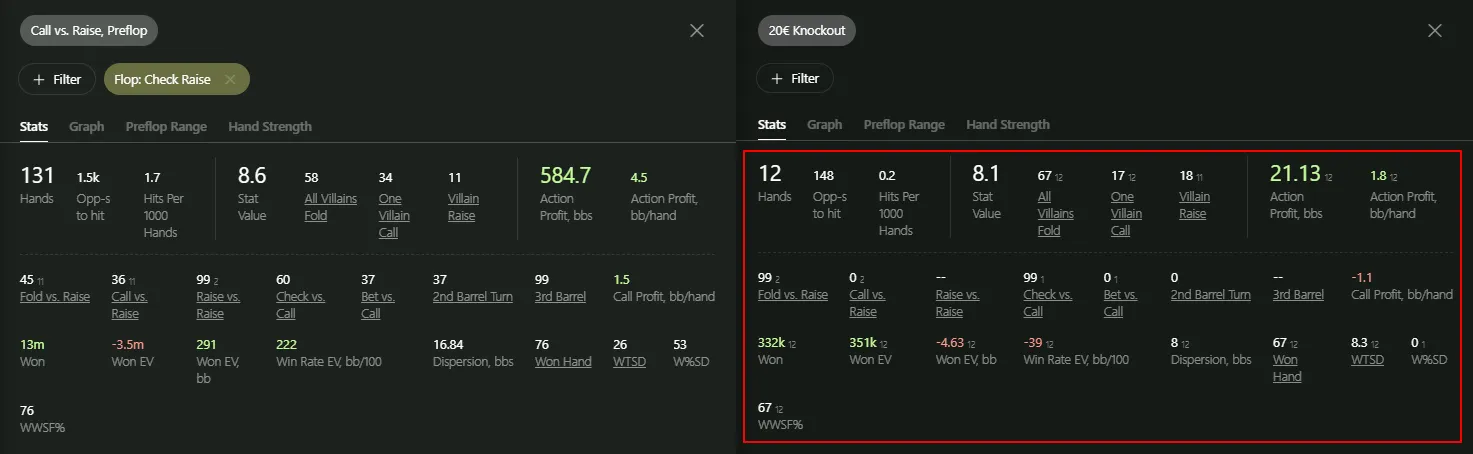The height and width of the screenshot is (454, 1473).
Task: Close the 20€ Knockout panel
Action: [1435, 31]
